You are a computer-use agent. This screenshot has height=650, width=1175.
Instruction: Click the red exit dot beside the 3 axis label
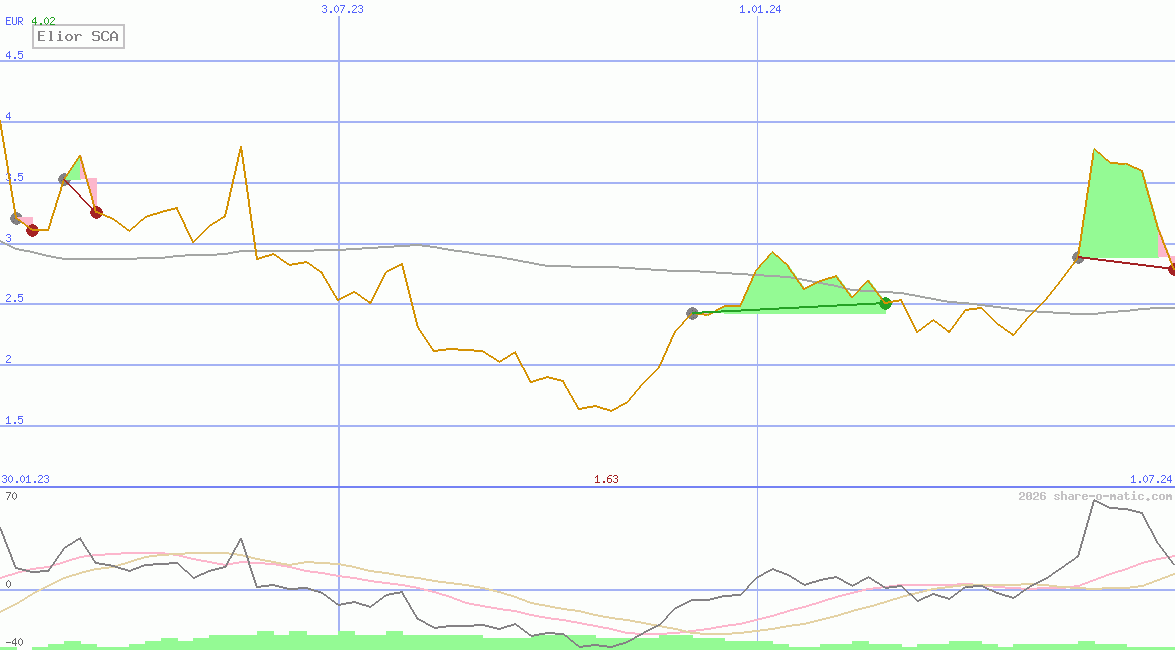32,230
